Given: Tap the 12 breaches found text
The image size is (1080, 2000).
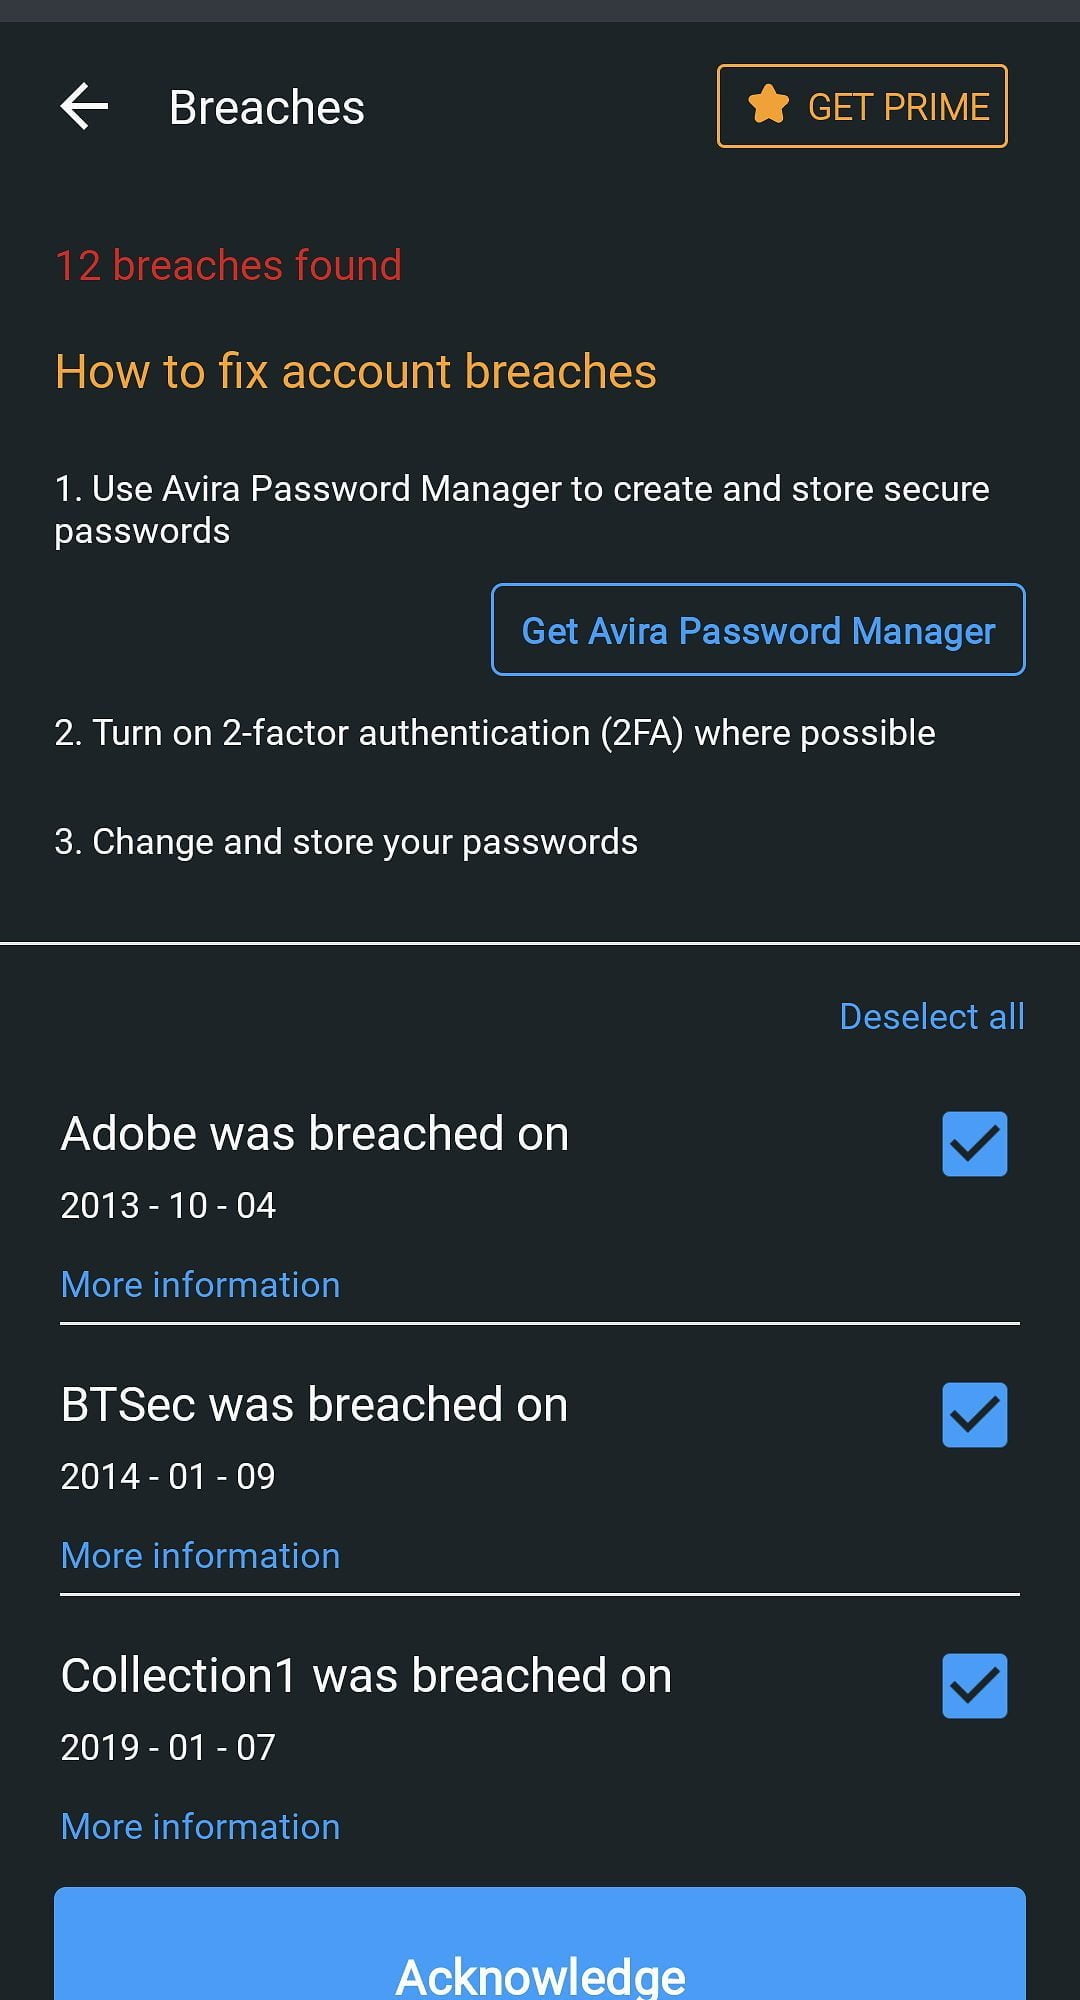Looking at the screenshot, I should [x=228, y=266].
